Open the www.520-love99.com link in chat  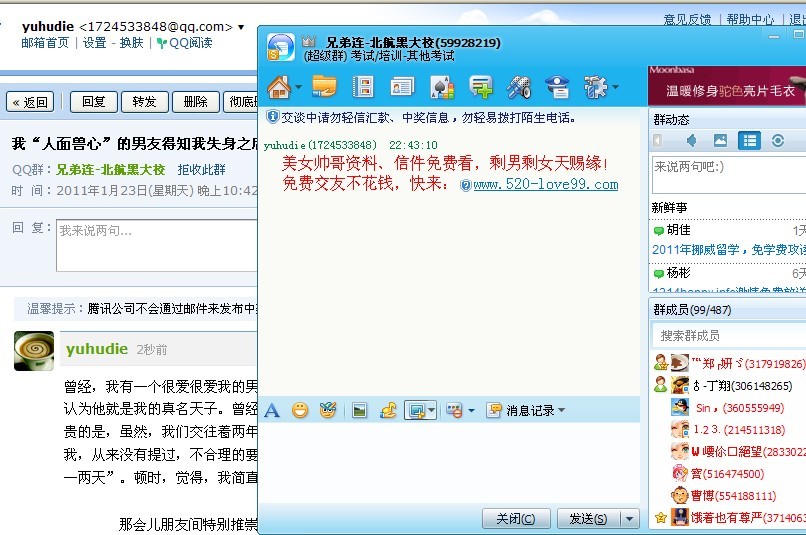pyautogui.click(x=545, y=184)
